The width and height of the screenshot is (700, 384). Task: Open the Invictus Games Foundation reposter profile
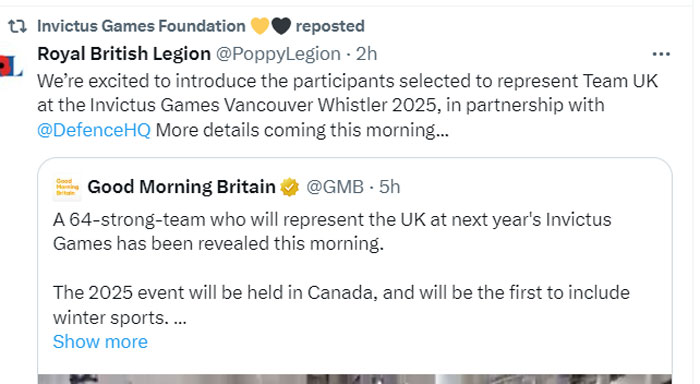point(141,26)
